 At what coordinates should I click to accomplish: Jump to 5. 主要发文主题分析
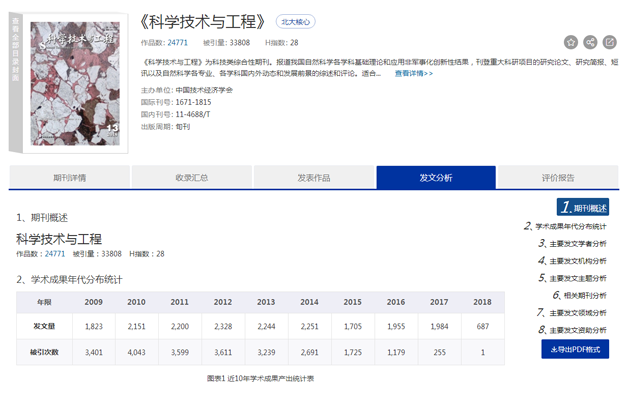click(x=572, y=278)
